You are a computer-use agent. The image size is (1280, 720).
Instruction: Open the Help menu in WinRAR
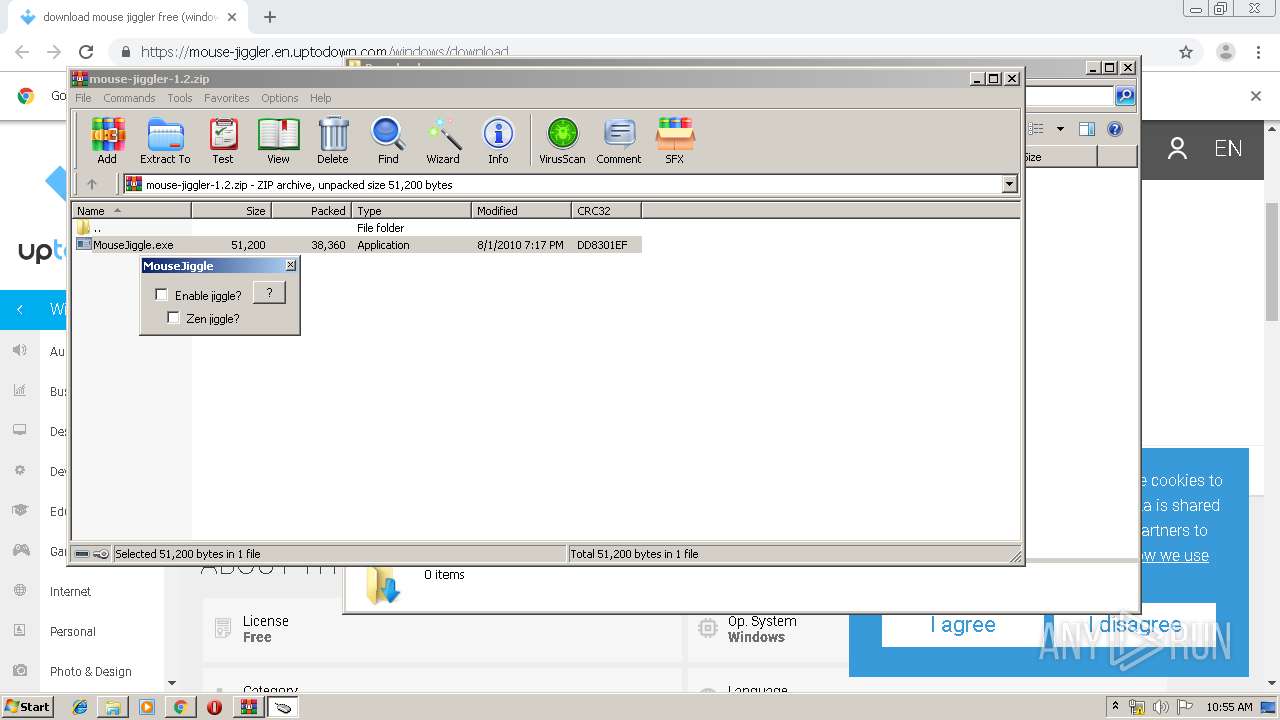pos(320,98)
